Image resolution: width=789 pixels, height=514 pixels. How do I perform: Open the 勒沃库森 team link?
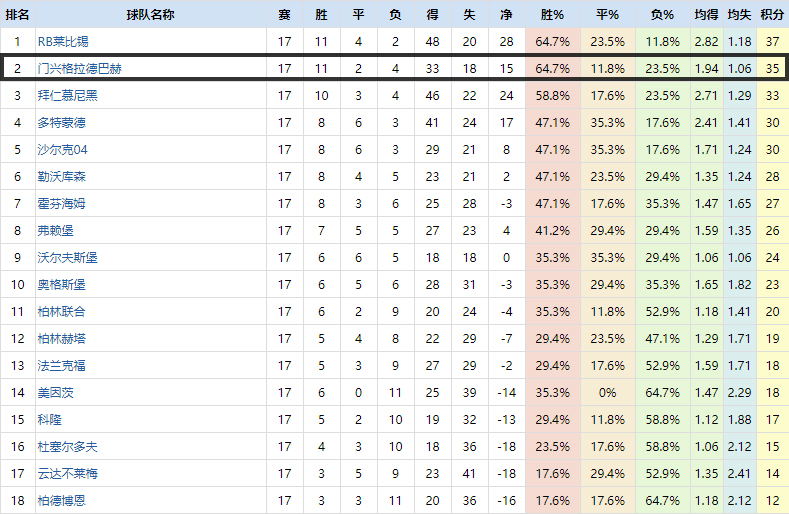coord(61,177)
